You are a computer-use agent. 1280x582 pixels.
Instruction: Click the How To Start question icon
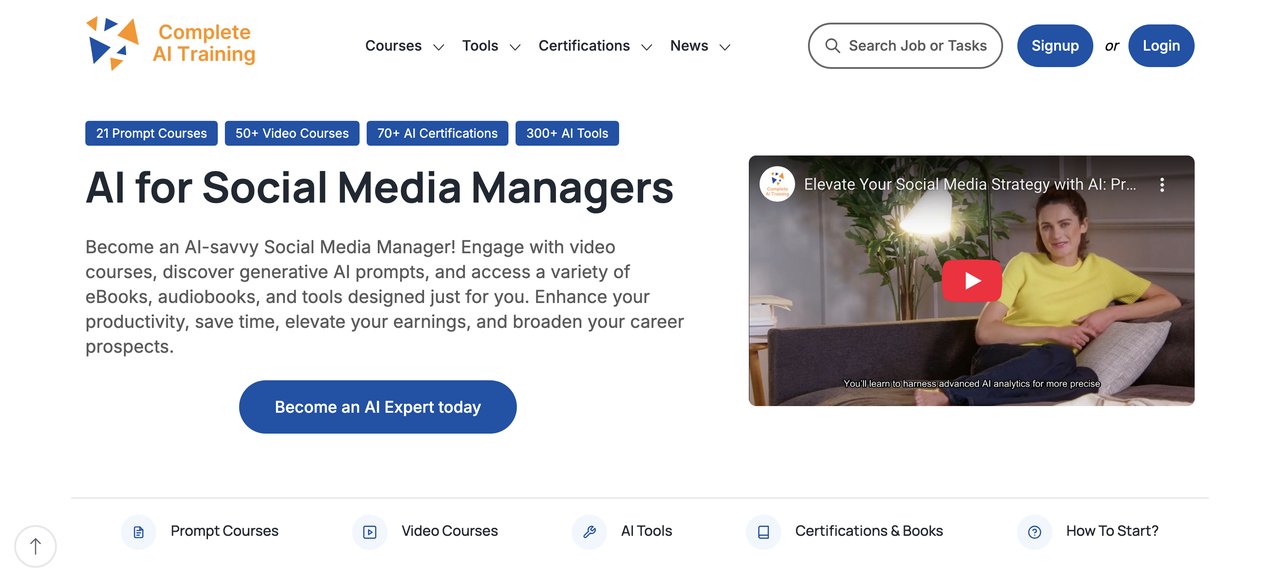click(1033, 531)
